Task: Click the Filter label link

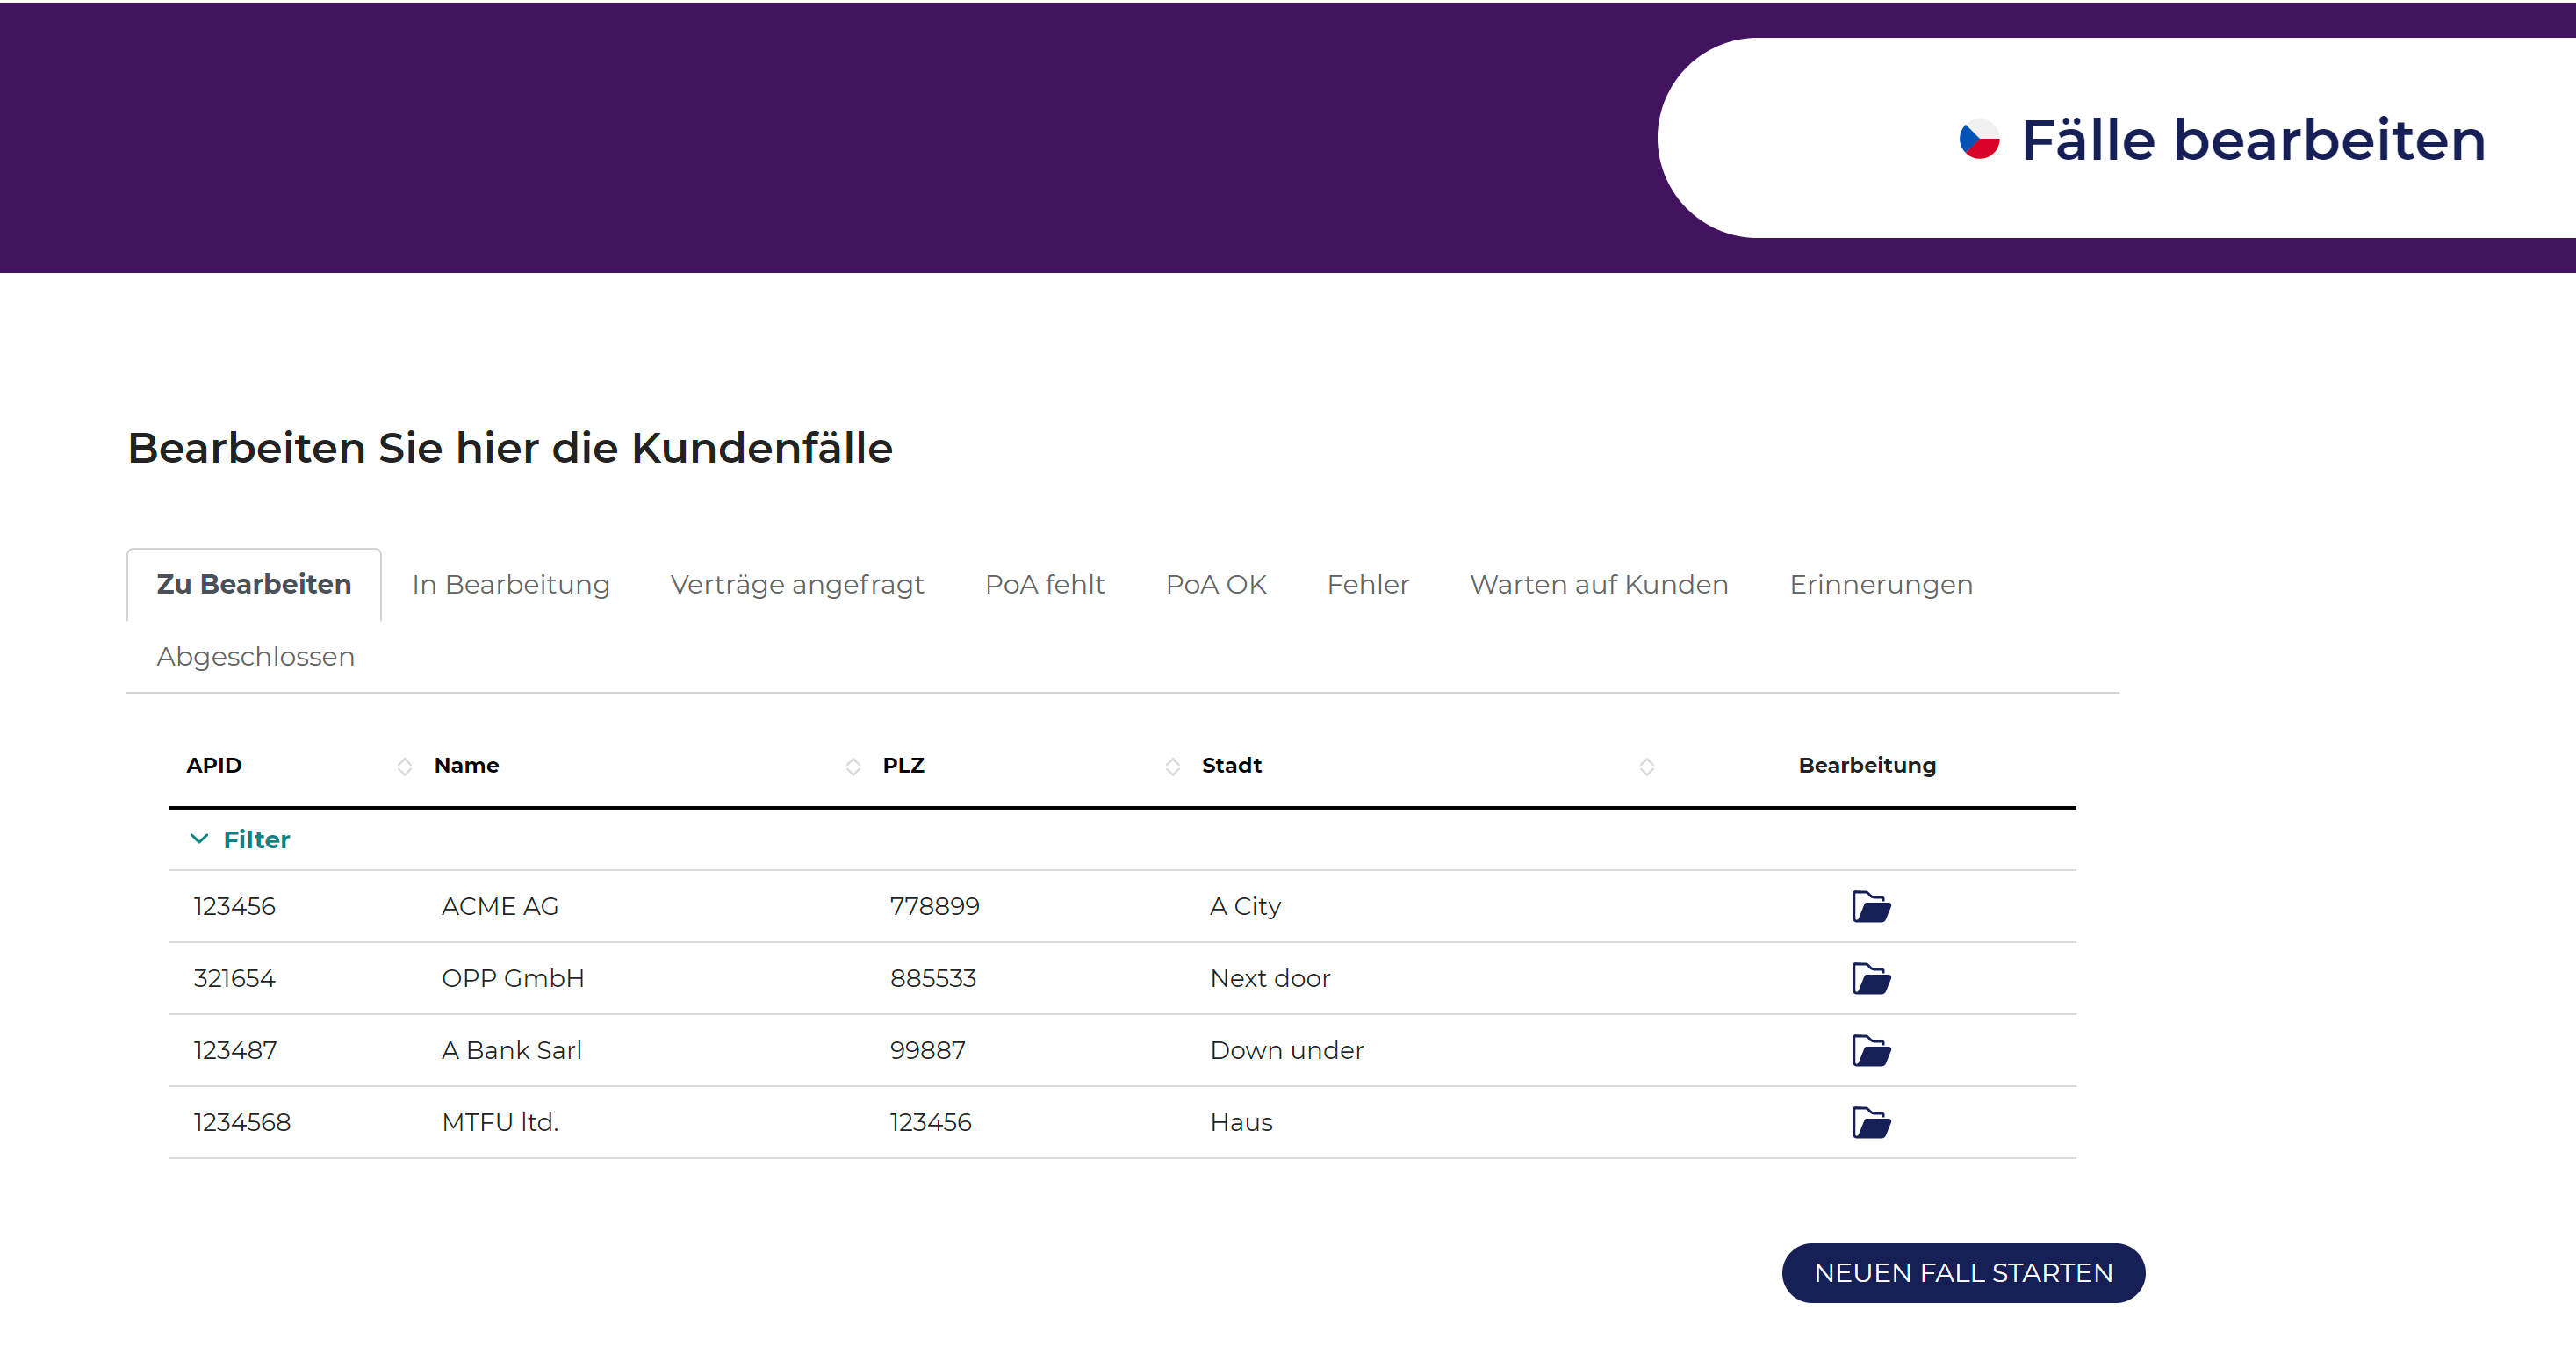Action: (x=256, y=839)
